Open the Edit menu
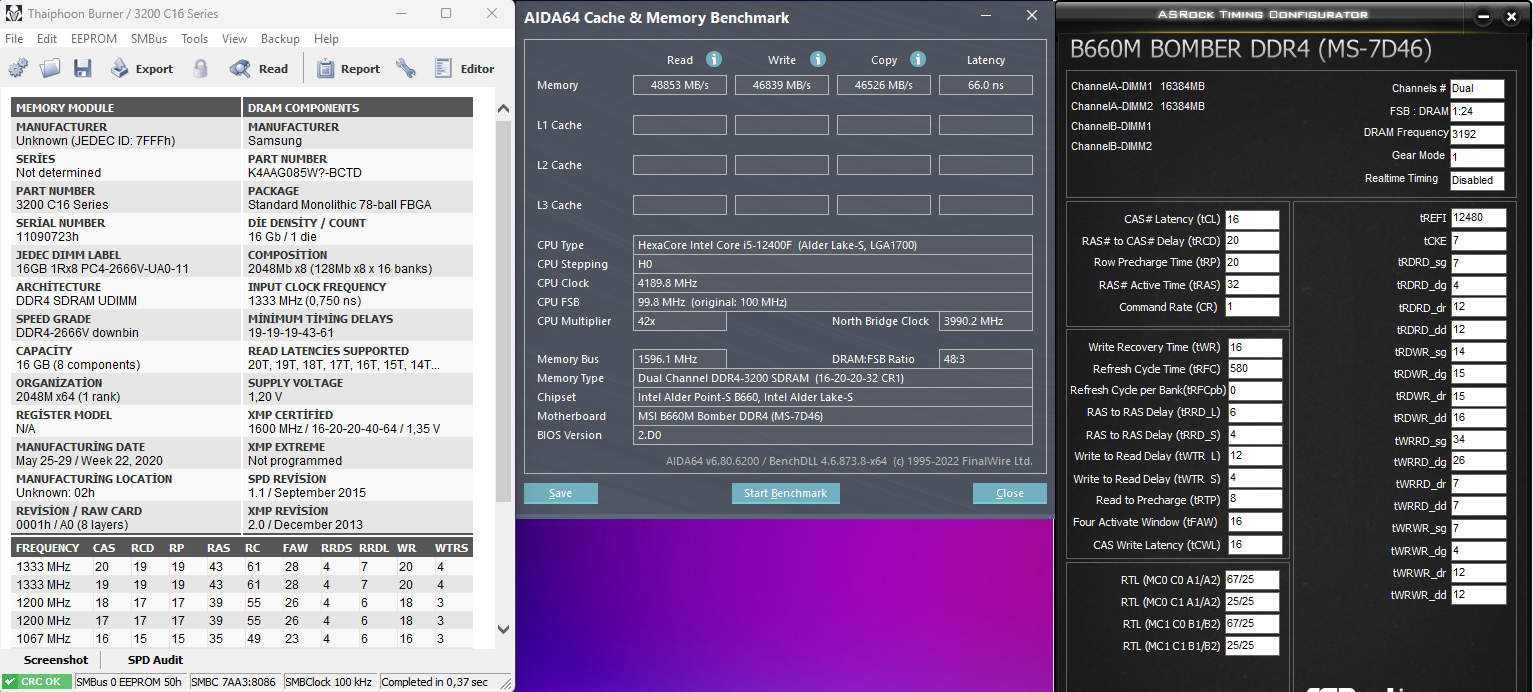 tap(47, 39)
